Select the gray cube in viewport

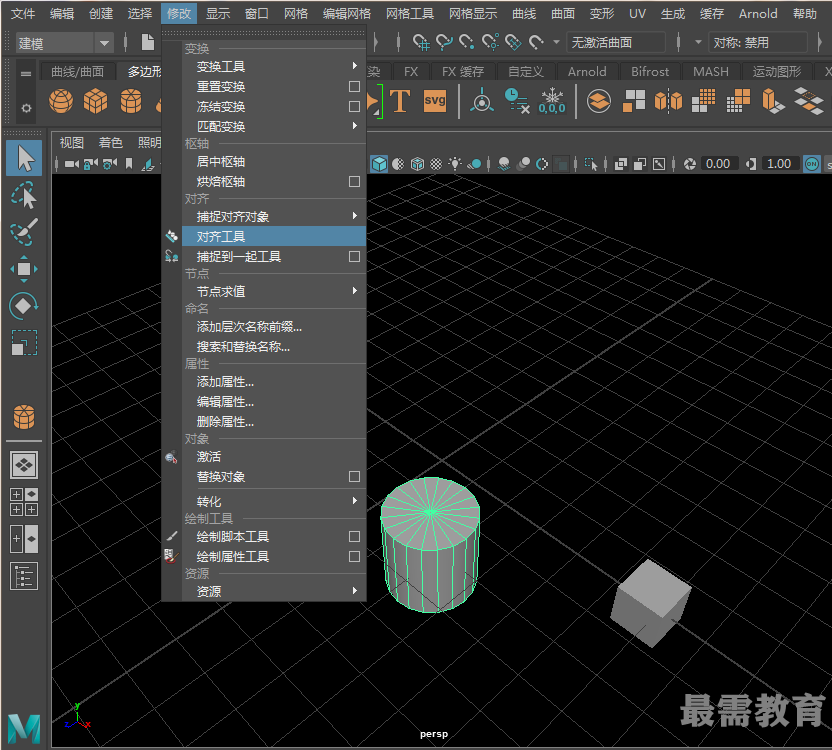[x=651, y=603]
